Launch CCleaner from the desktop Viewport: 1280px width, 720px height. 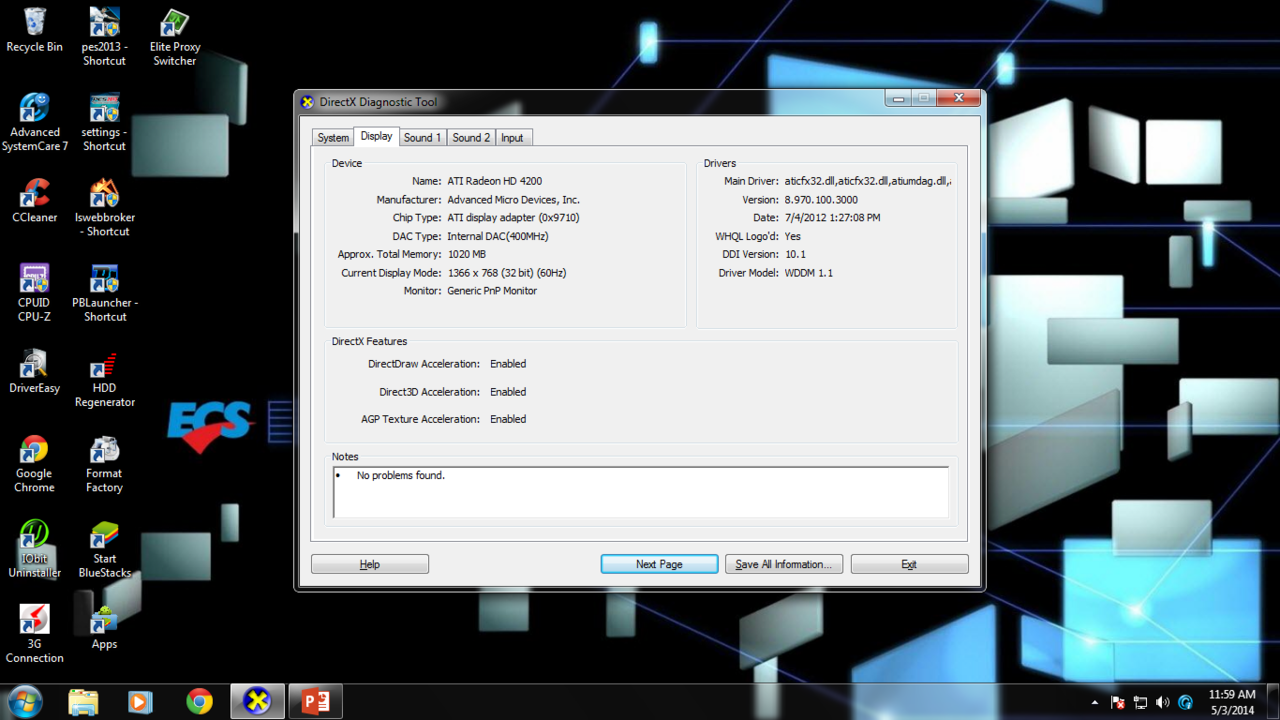pyautogui.click(x=35, y=201)
